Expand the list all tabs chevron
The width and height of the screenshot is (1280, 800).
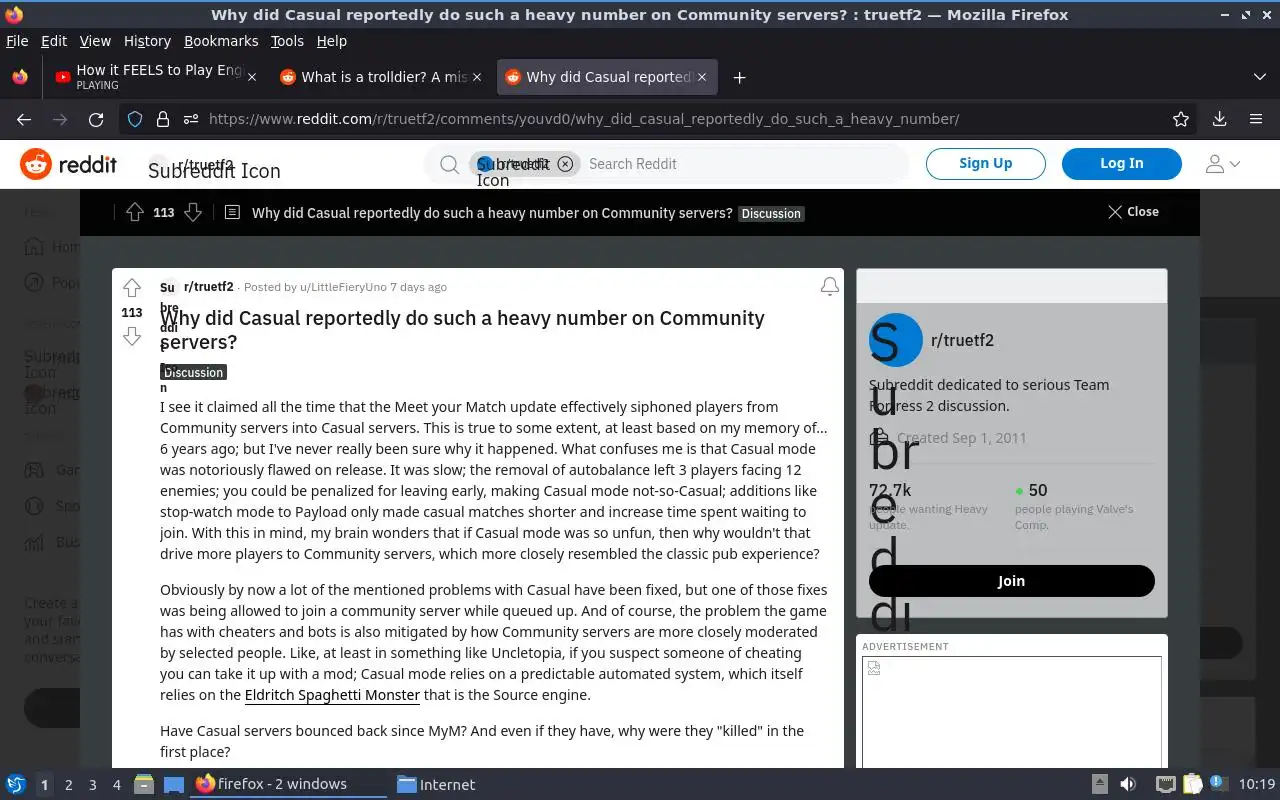point(1259,77)
